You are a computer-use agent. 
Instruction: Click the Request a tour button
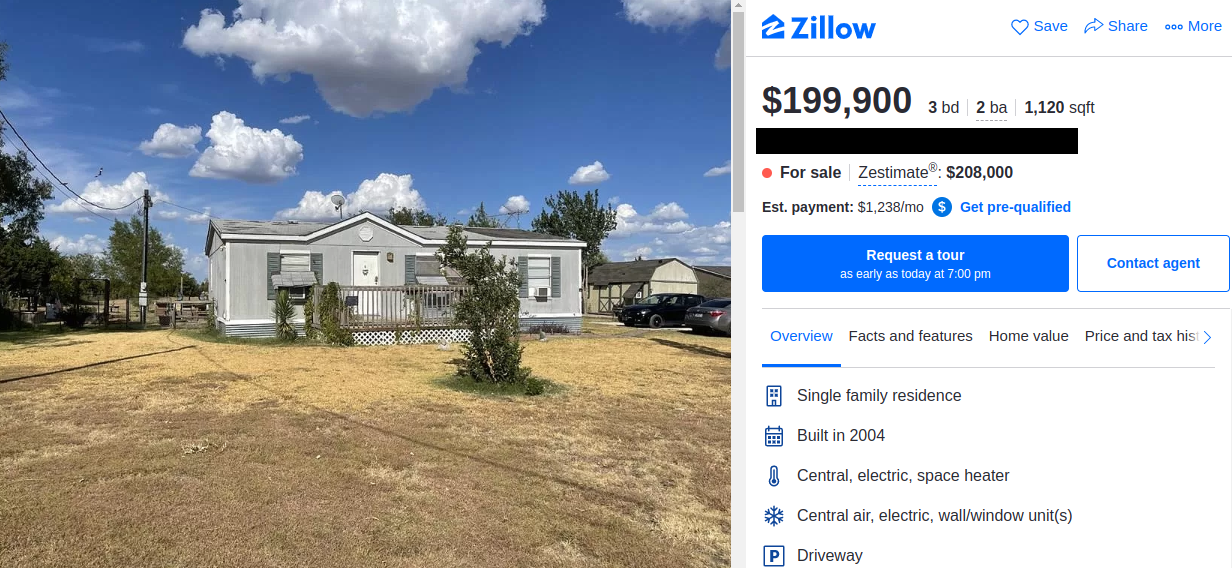tap(915, 264)
